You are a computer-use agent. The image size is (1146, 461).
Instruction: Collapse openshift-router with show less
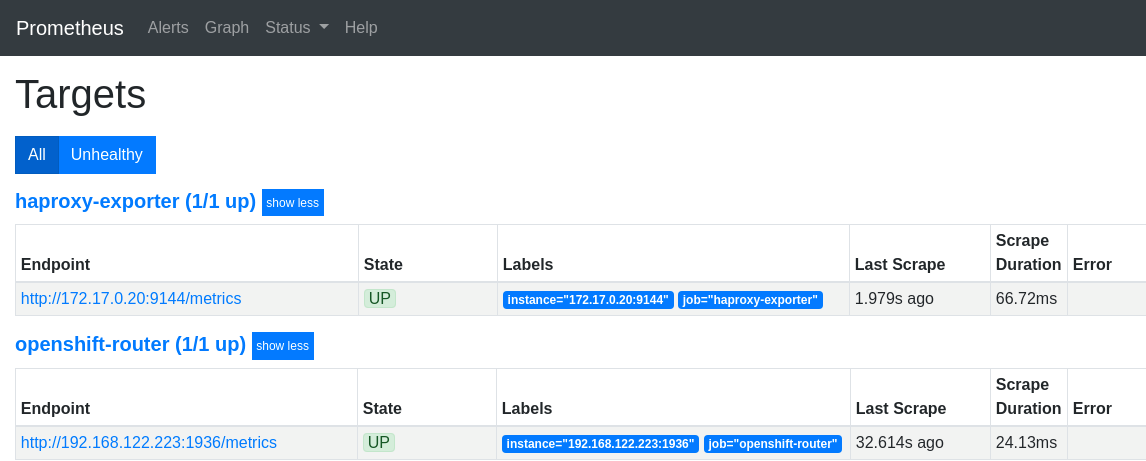pos(283,346)
